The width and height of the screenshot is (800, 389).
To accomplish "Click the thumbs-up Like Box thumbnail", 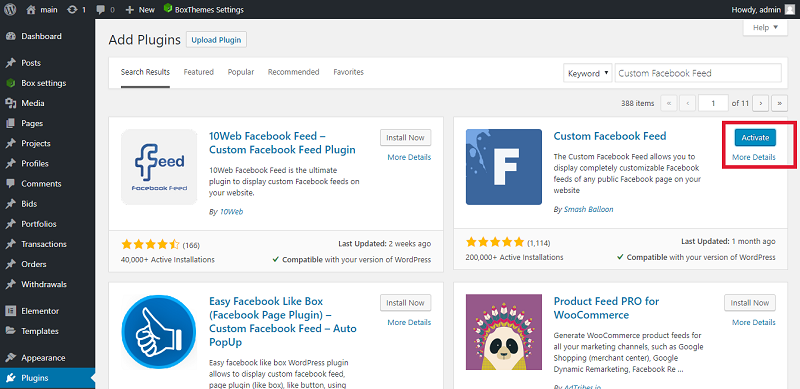I will (159, 332).
